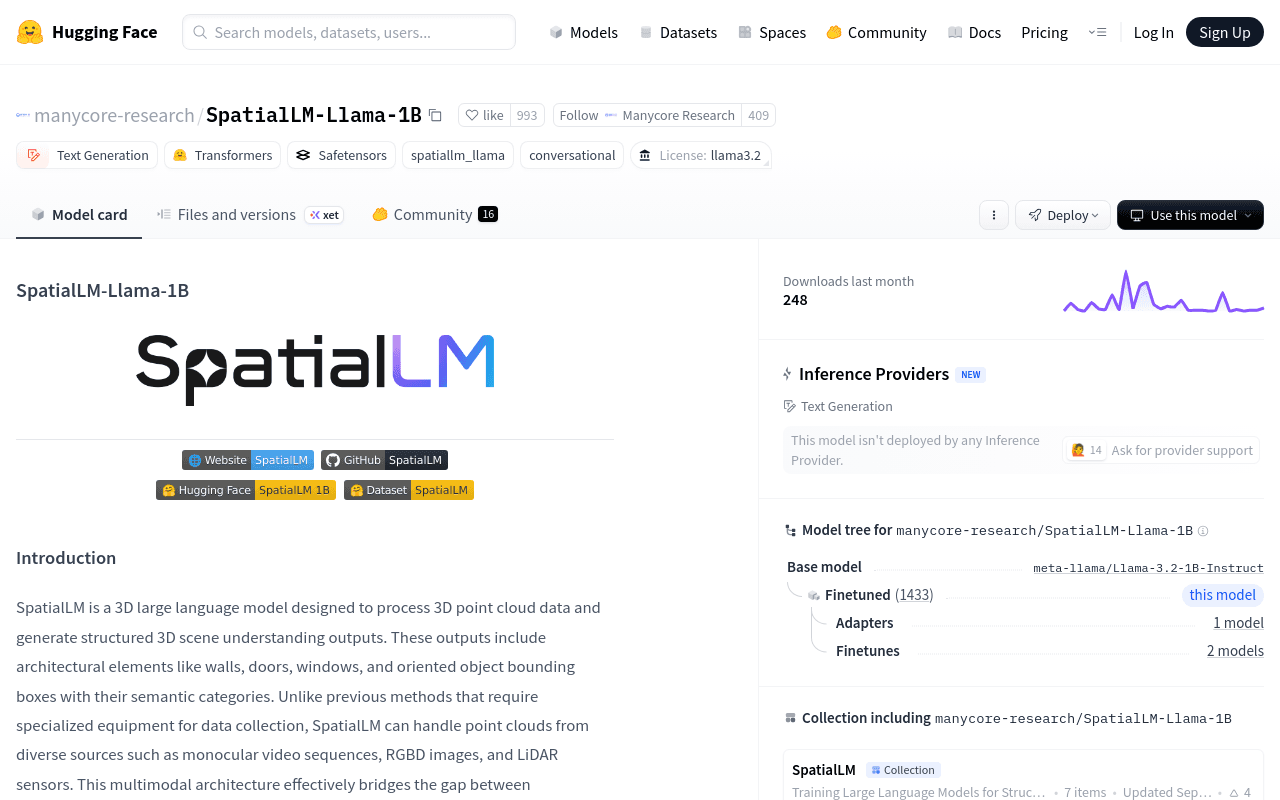The width and height of the screenshot is (1280, 800).
Task: Open the Hugging Face SpatialLM 1B badge
Action: click(246, 490)
